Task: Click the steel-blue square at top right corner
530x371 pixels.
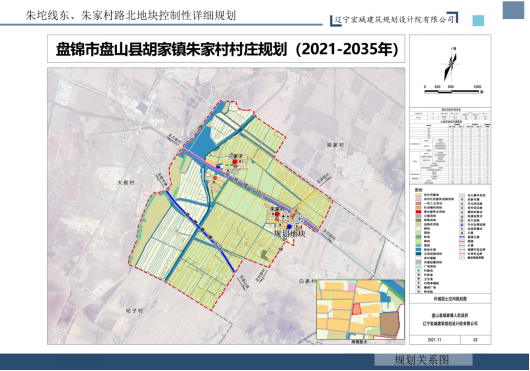Action: coord(513,10)
